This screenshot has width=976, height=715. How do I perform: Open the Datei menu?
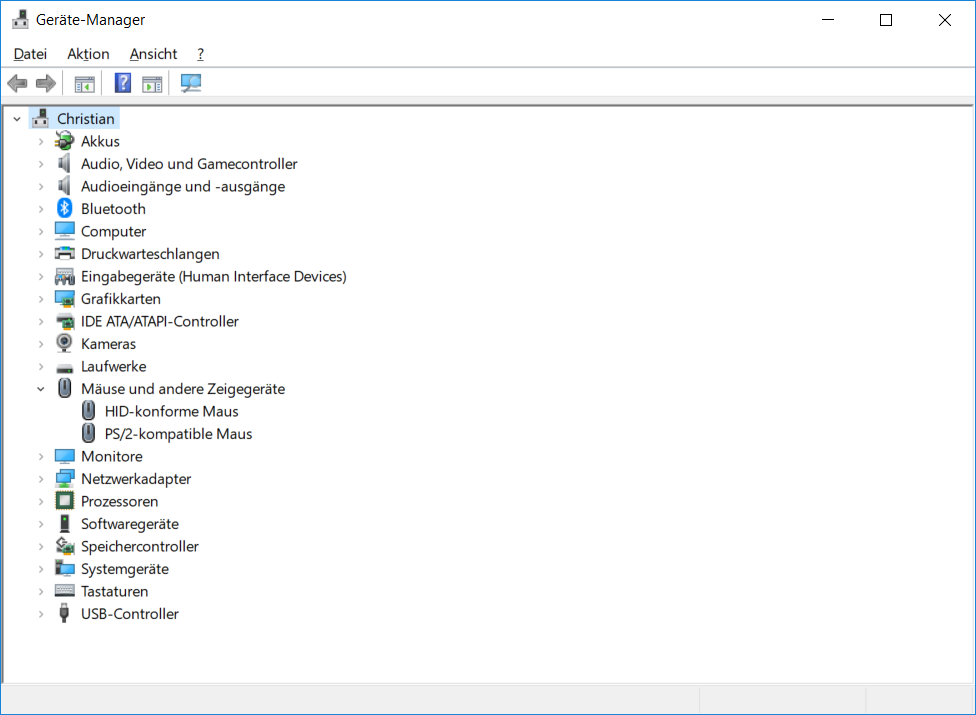[30, 54]
